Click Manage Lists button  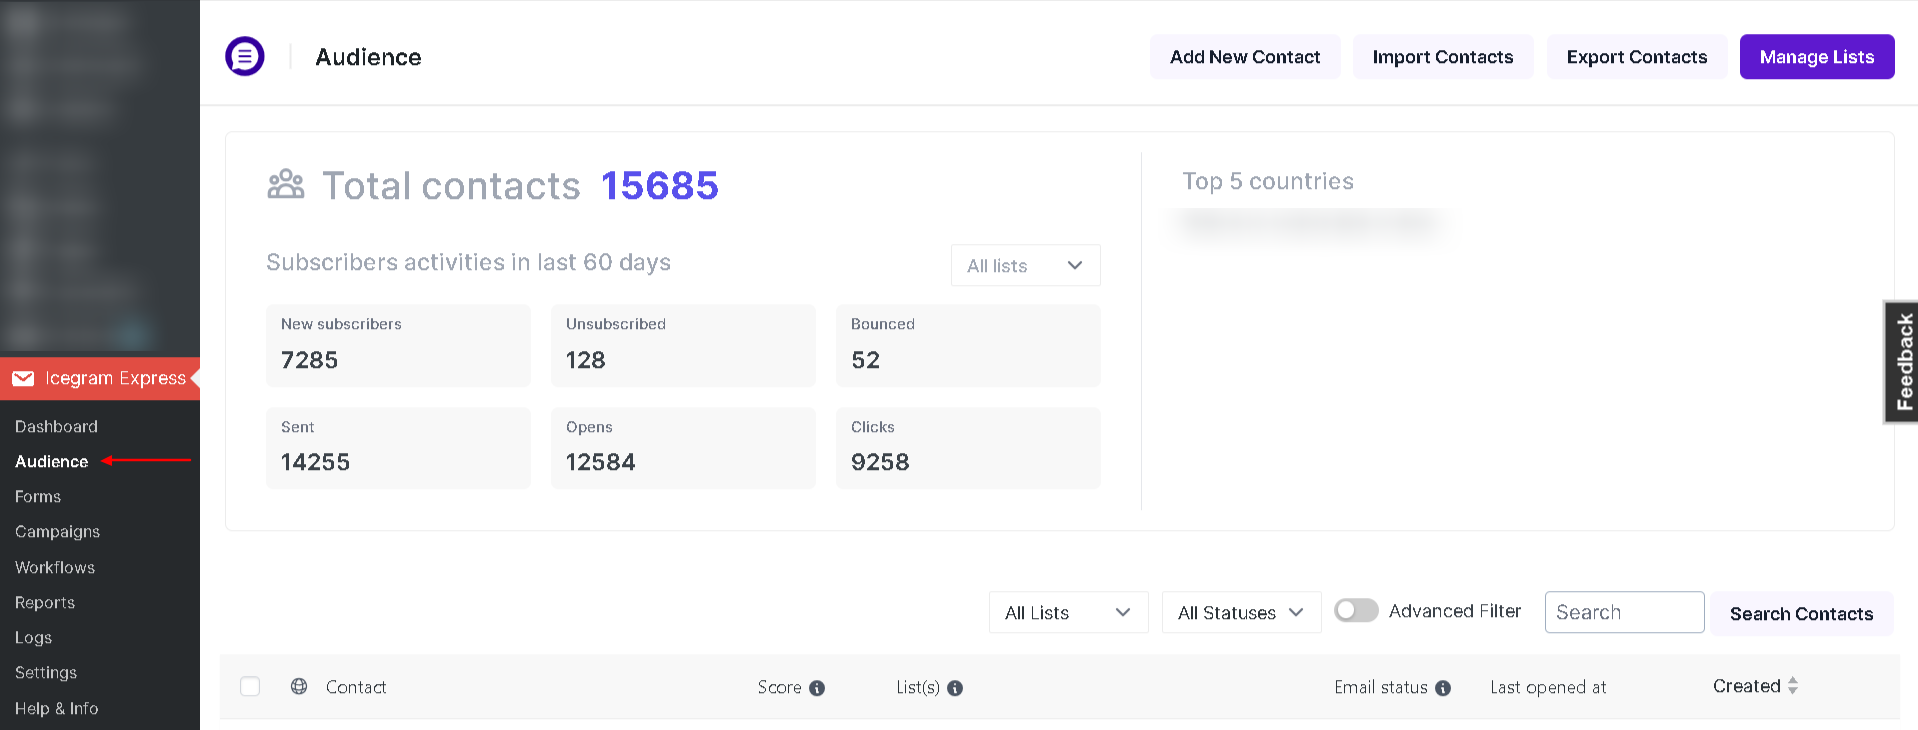coord(1817,57)
